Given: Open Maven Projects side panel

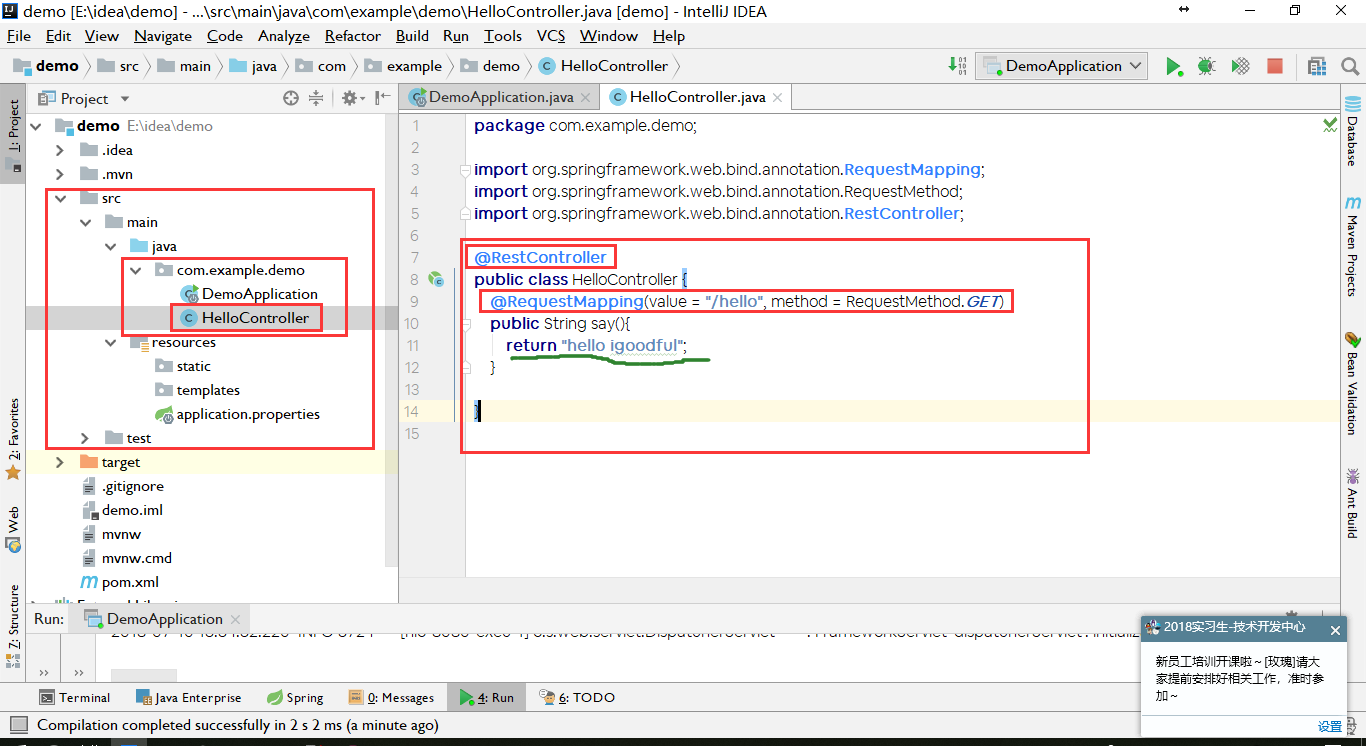Looking at the screenshot, I should point(1353,246).
